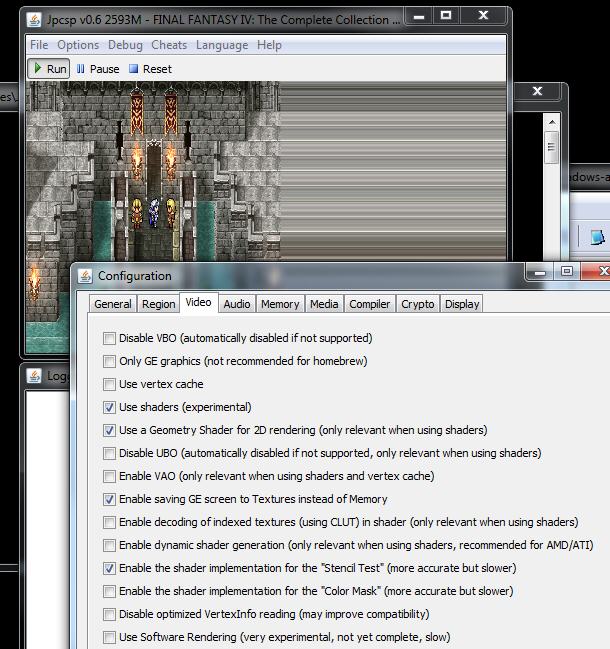
Task: Click the blue Reset icon
Action: tap(133, 69)
